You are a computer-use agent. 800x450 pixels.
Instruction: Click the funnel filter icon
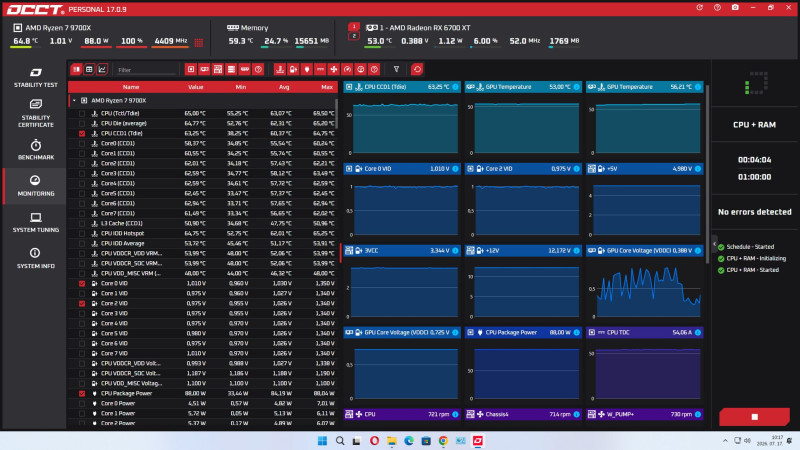point(396,69)
